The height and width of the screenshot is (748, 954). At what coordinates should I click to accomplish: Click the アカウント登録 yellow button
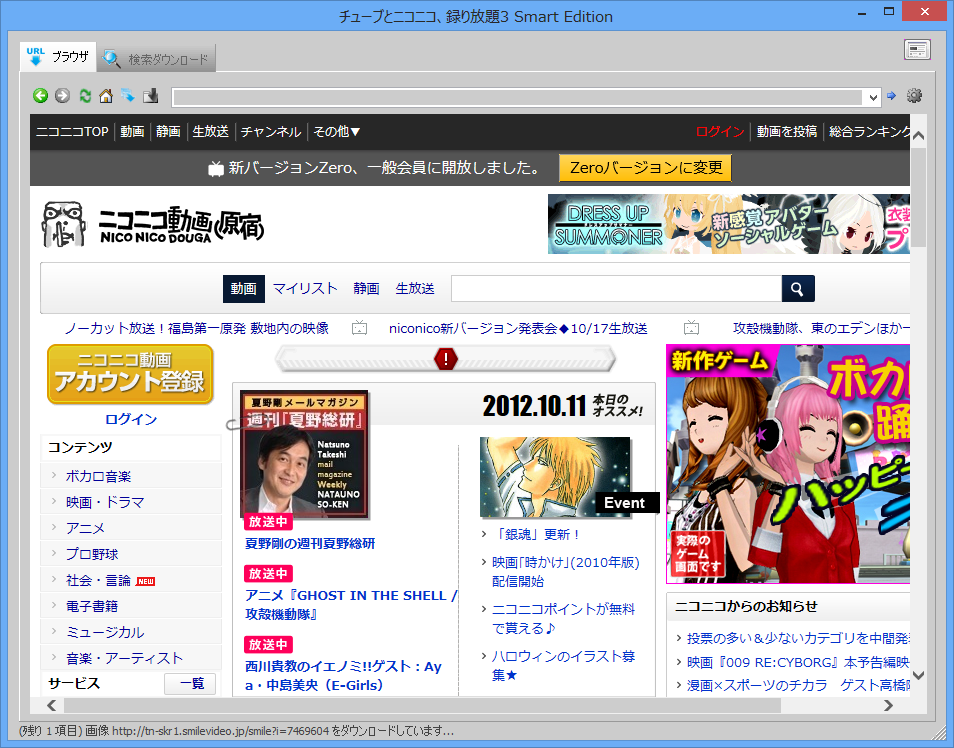pos(130,374)
